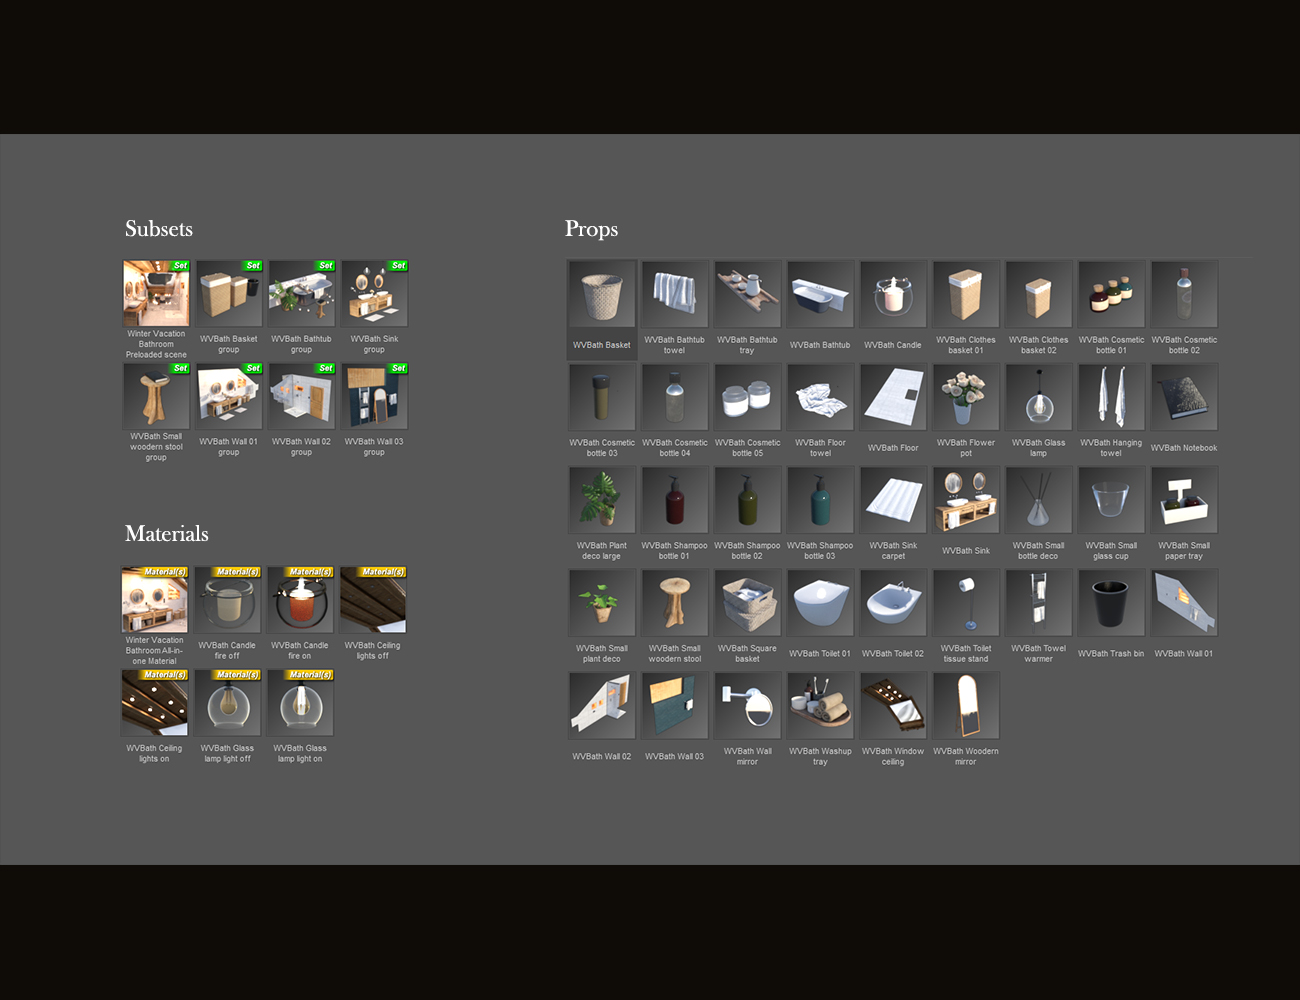Choose the WVBath Flower pot prop

[966, 397]
